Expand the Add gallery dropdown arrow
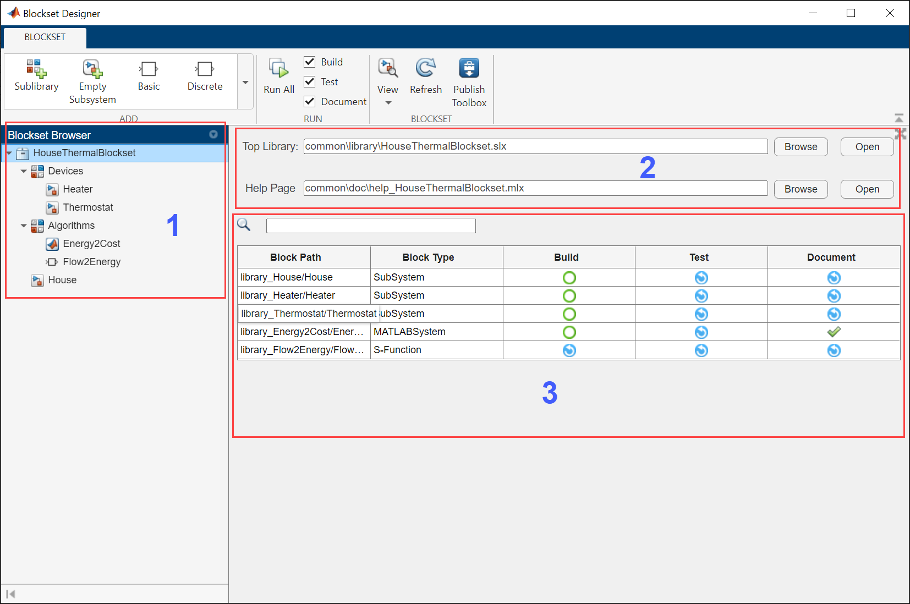Screen dimensions: 910x604 [x=245, y=82]
